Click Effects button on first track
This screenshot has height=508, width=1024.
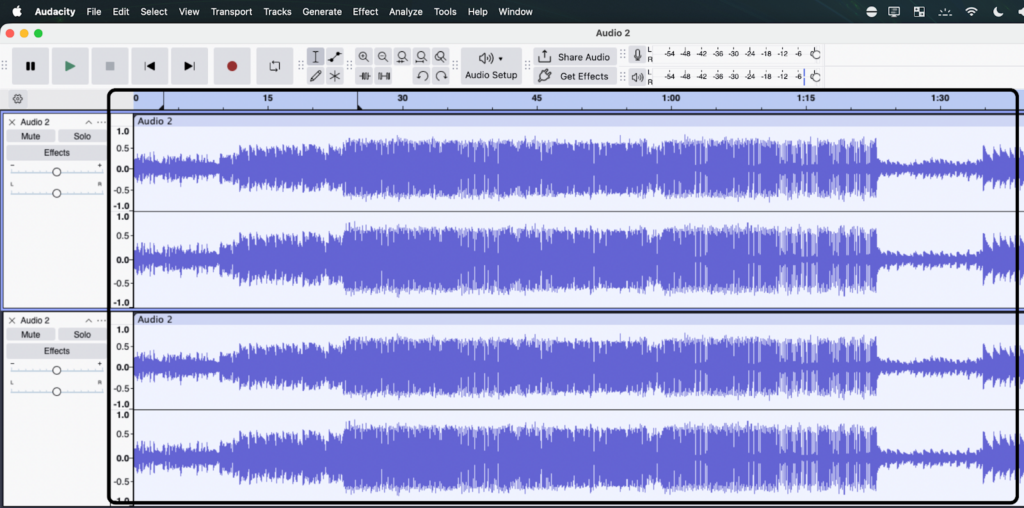(x=57, y=153)
